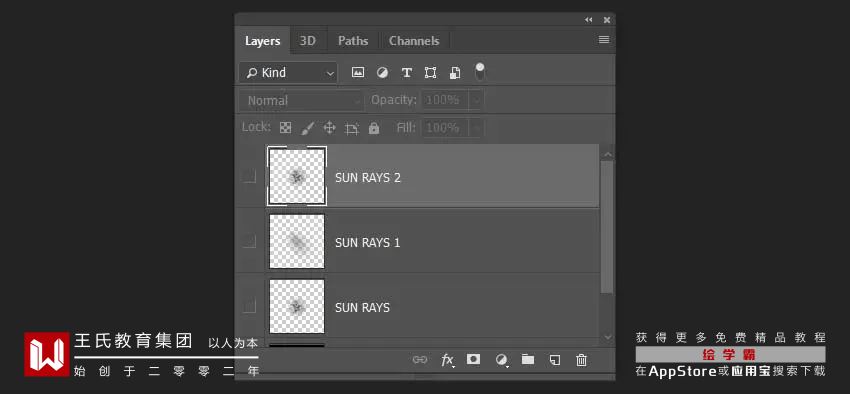The width and height of the screenshot is (850, 394).
Task: Switch to the 3D tab
Action: point(307,41)
